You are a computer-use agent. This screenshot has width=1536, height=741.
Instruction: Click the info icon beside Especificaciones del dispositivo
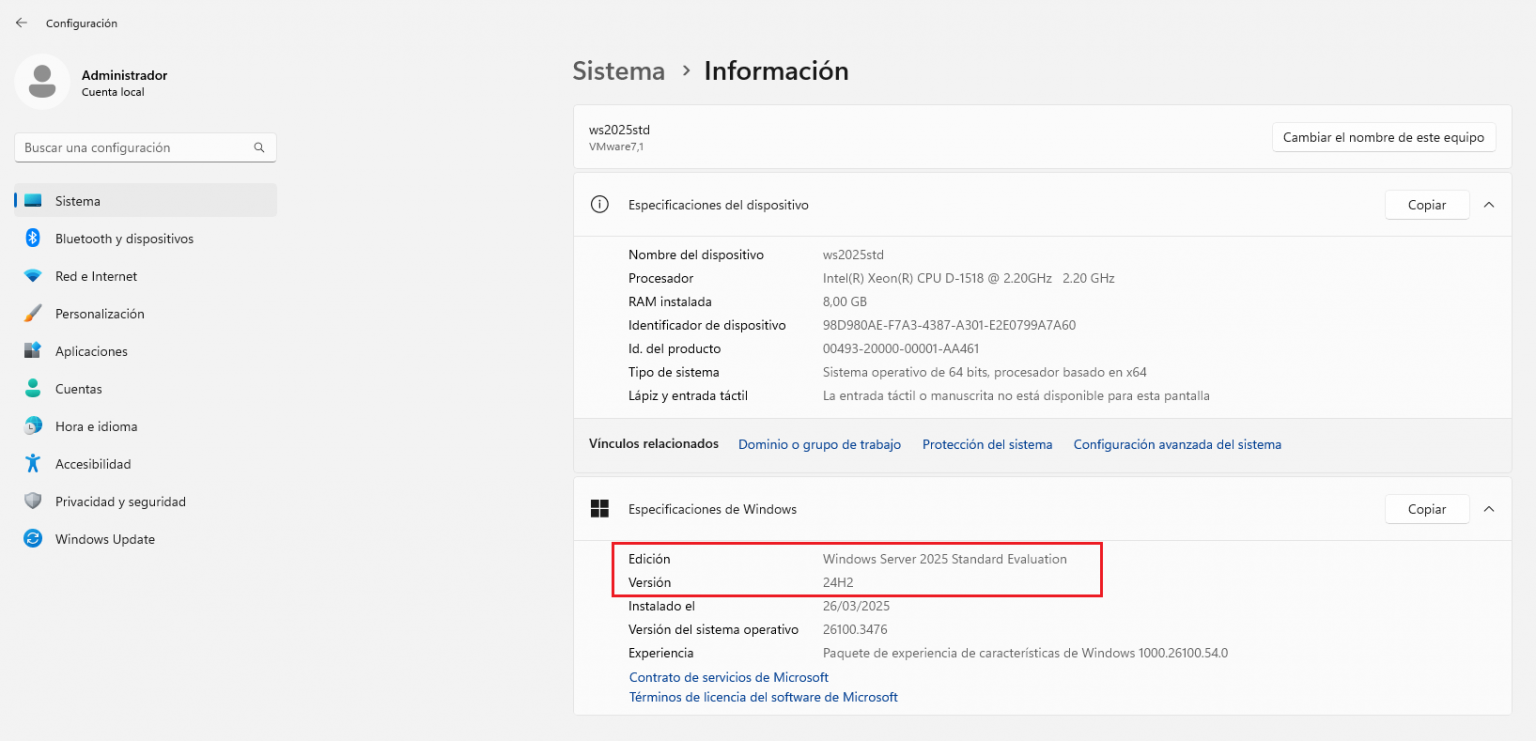600,204
